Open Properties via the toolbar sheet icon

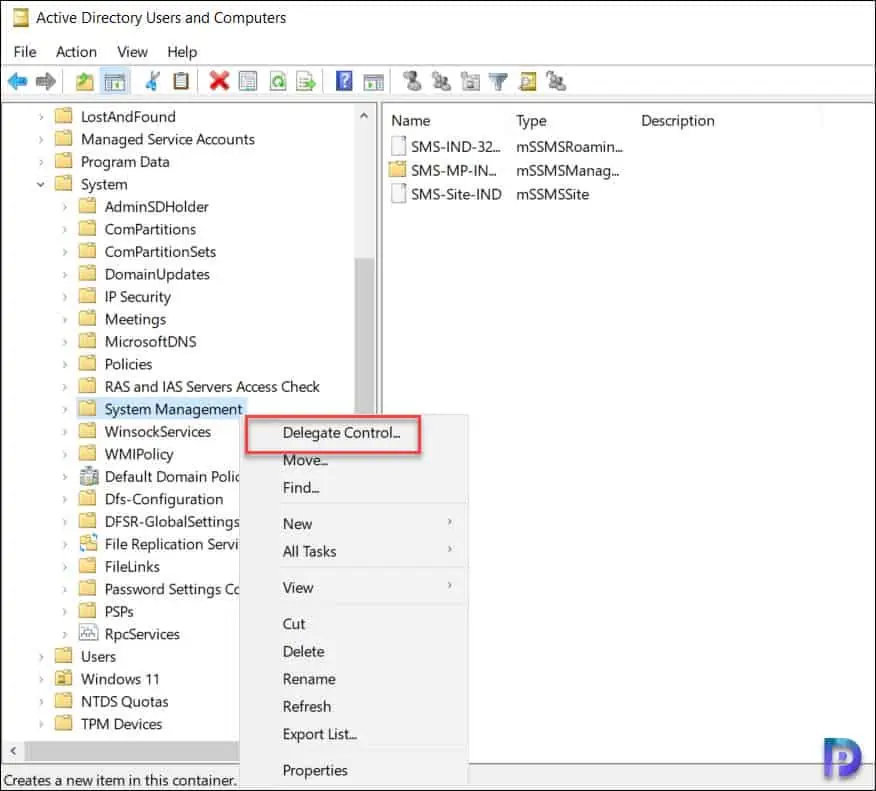[x=248, y=82]
